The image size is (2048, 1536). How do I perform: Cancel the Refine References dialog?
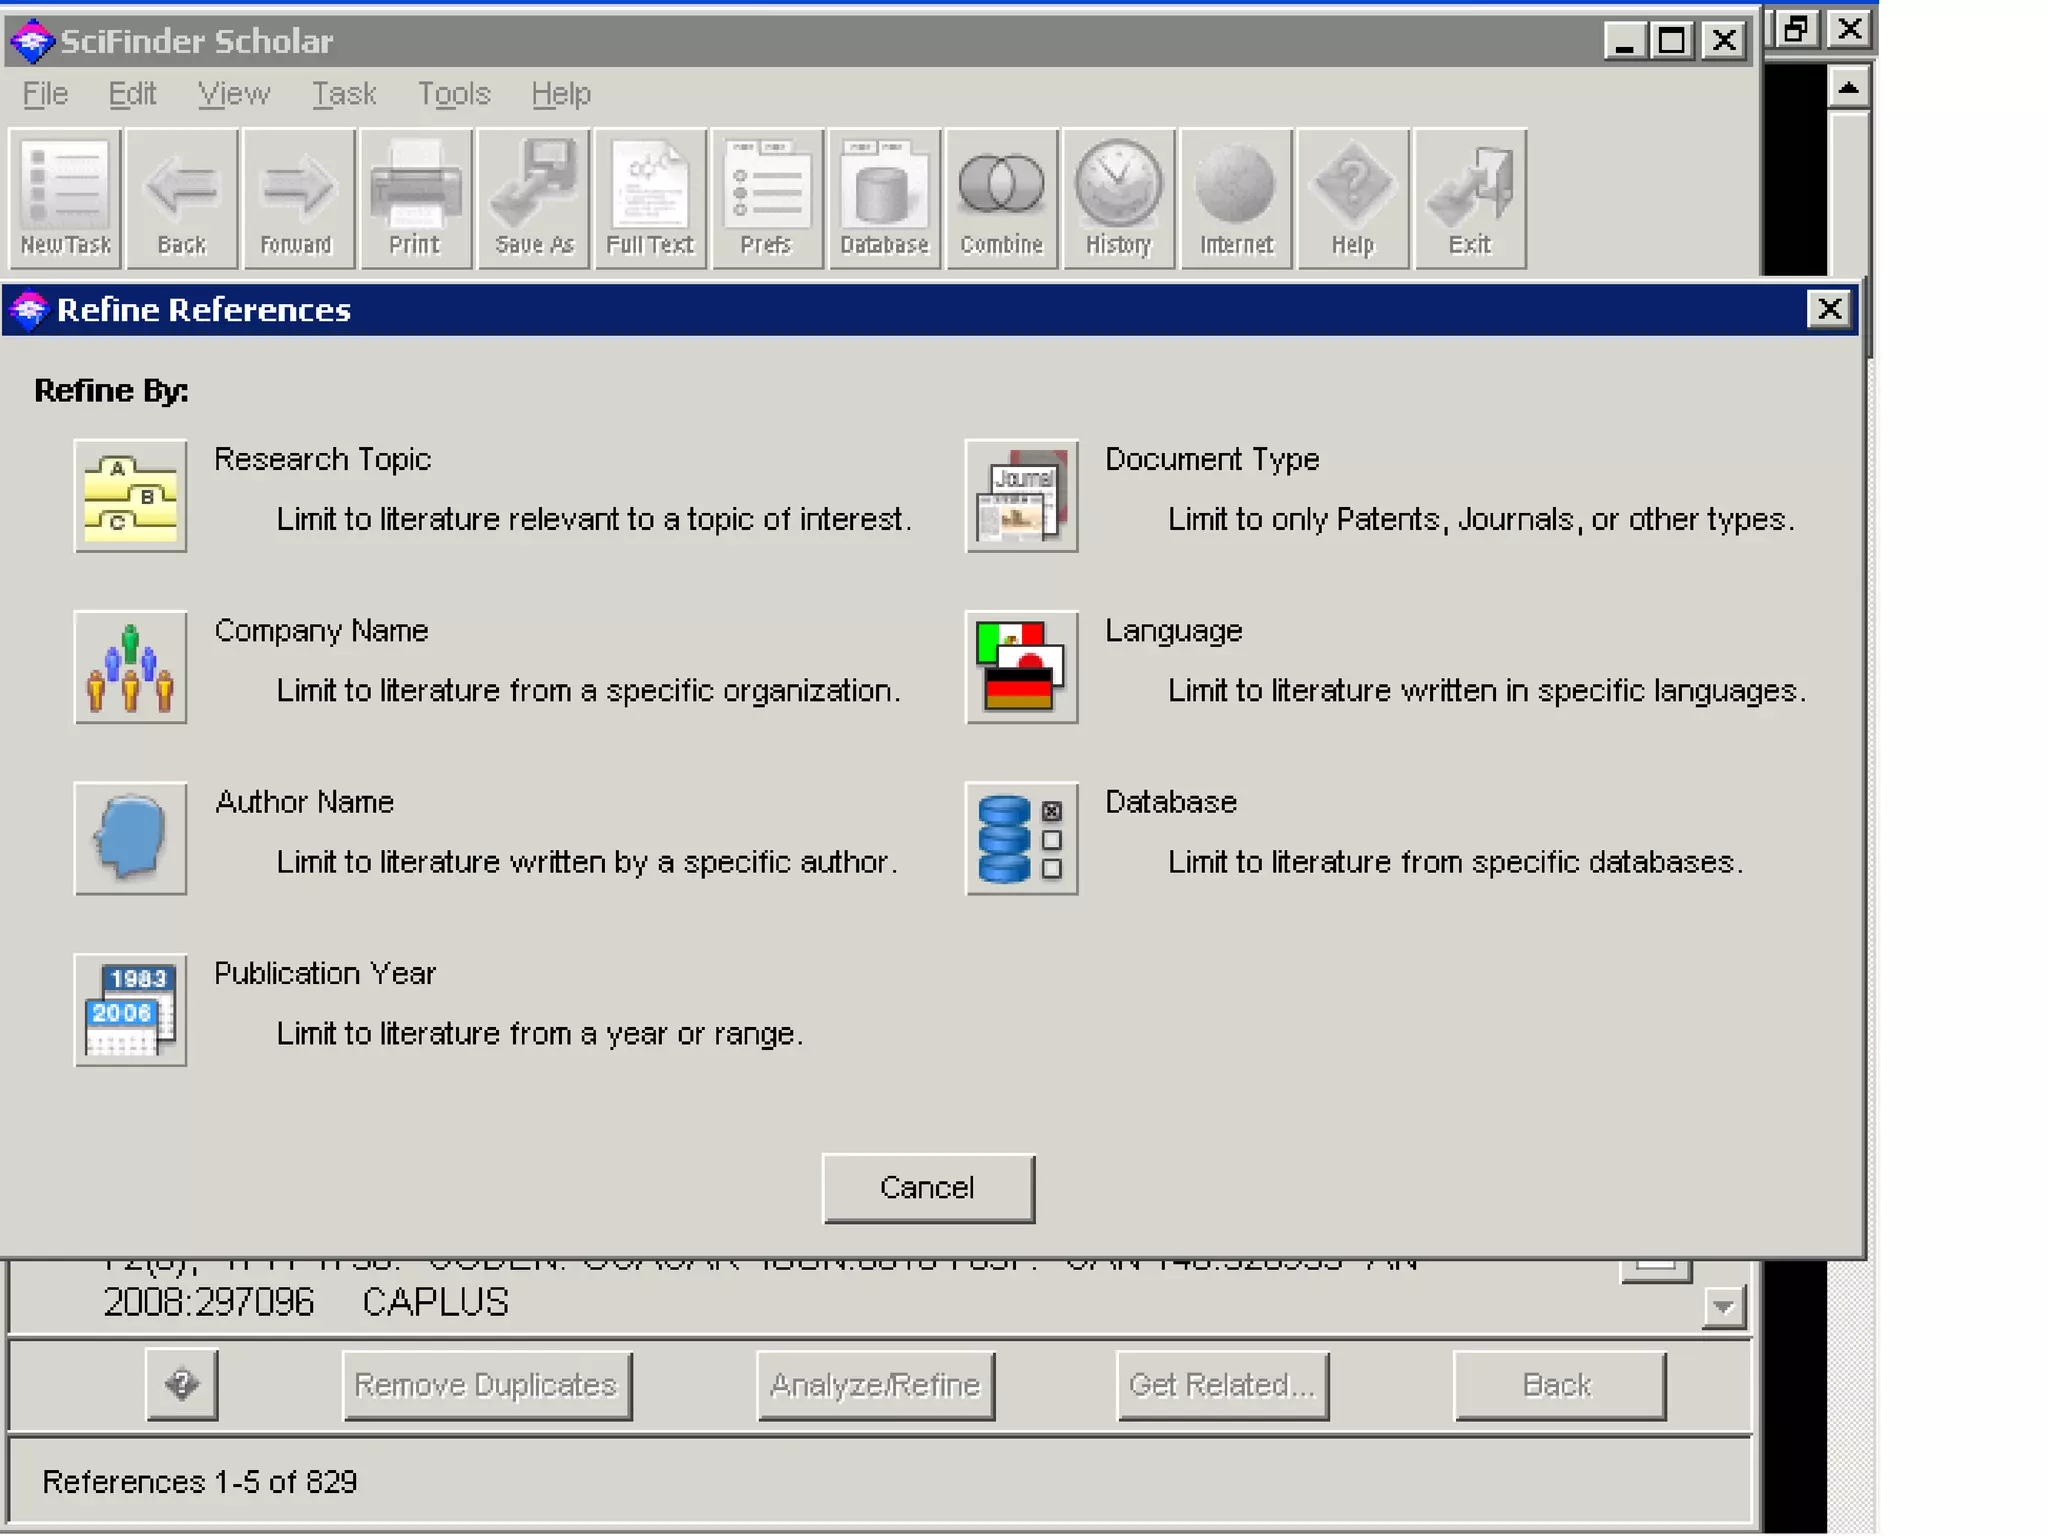click(x=928, y=1188)
